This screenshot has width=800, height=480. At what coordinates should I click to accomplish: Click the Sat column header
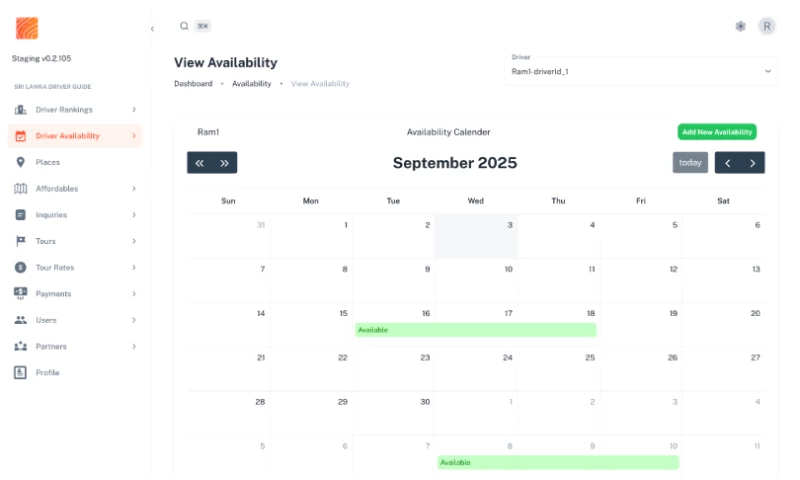pyautogui.click(x=723, y=201)
